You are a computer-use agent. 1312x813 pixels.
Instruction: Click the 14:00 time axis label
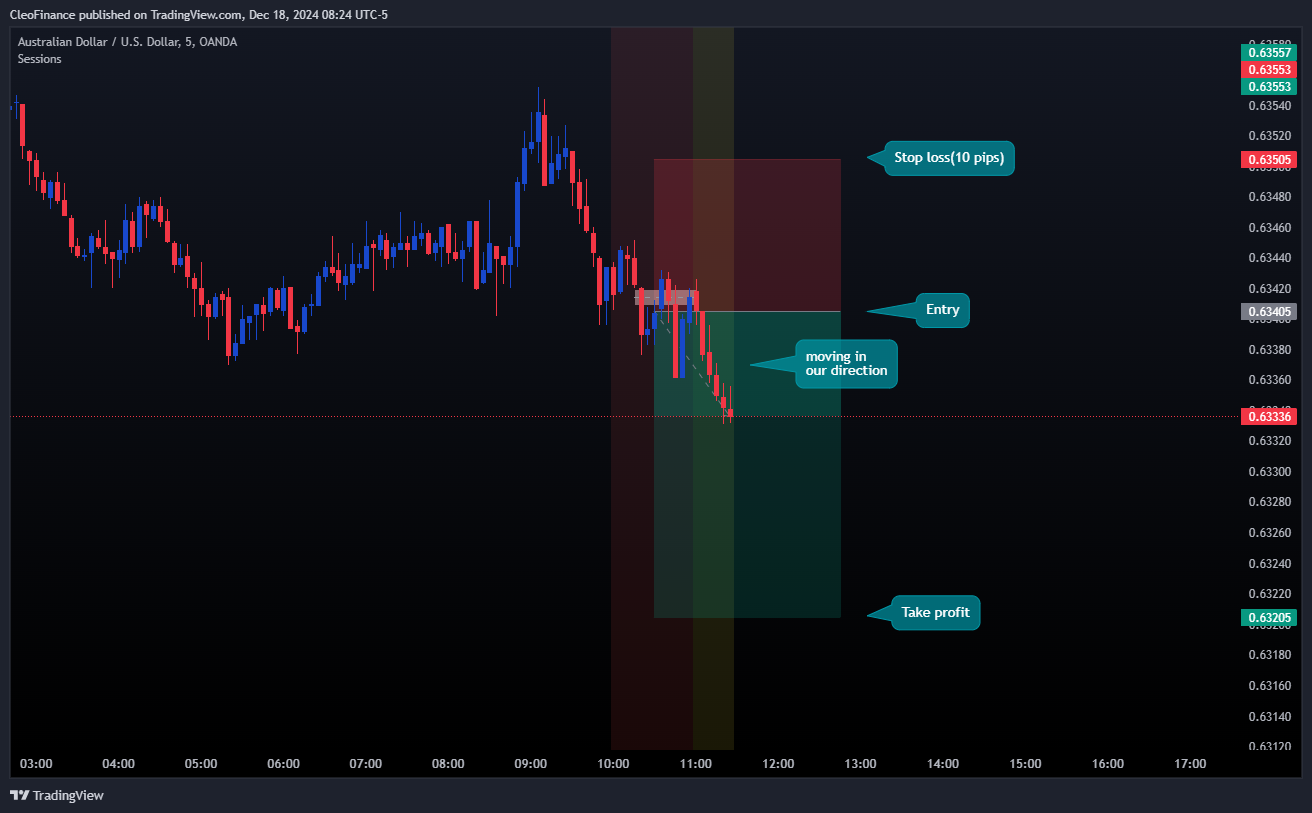[943, 764]
